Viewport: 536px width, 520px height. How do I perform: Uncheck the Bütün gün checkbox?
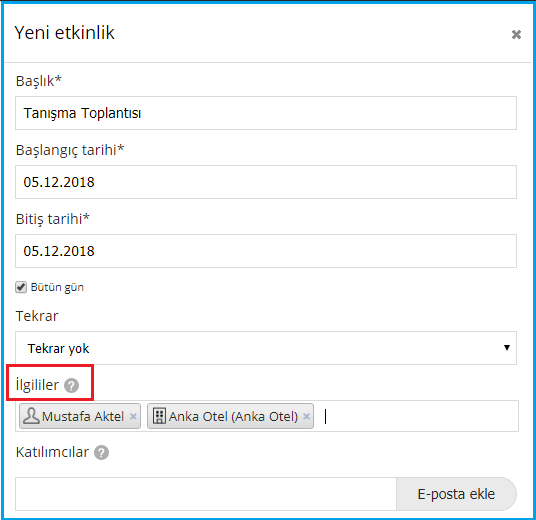pyautogui.click(x=21, y=287)
